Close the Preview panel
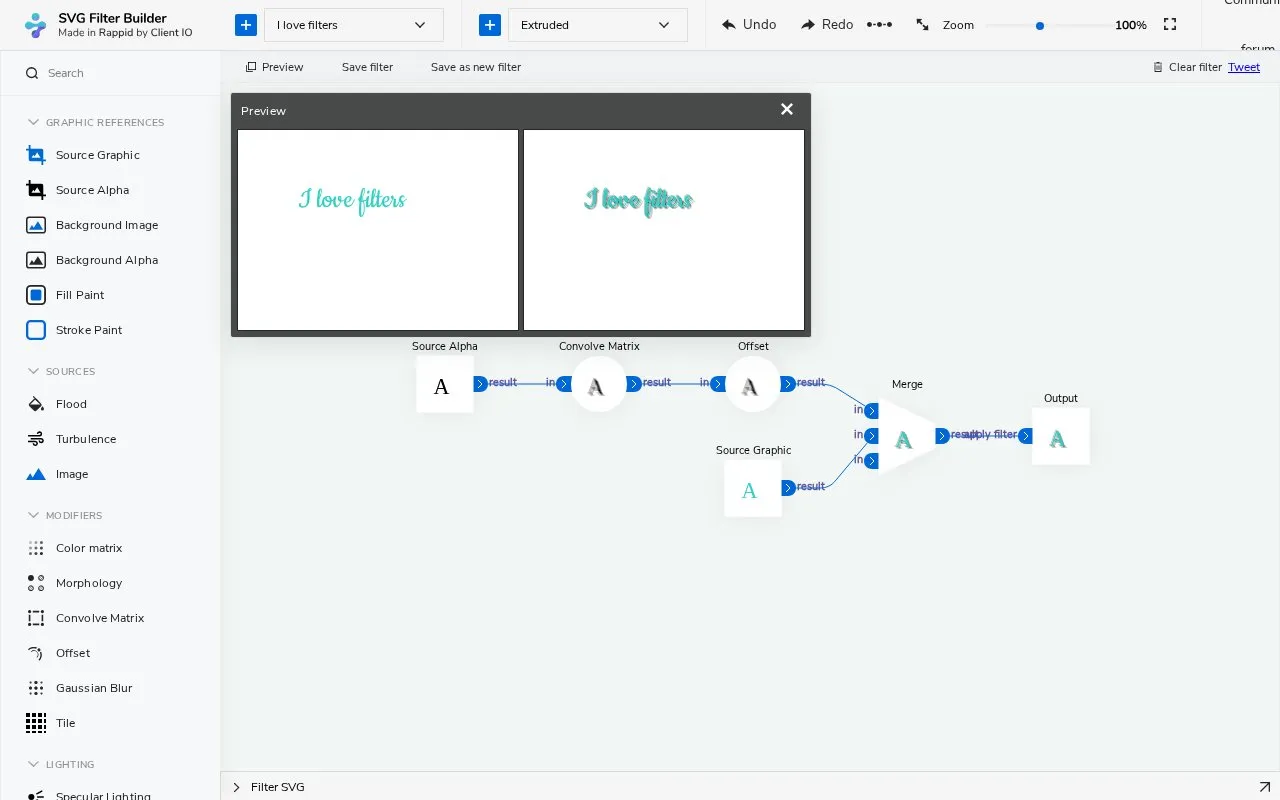 point(787,109)
